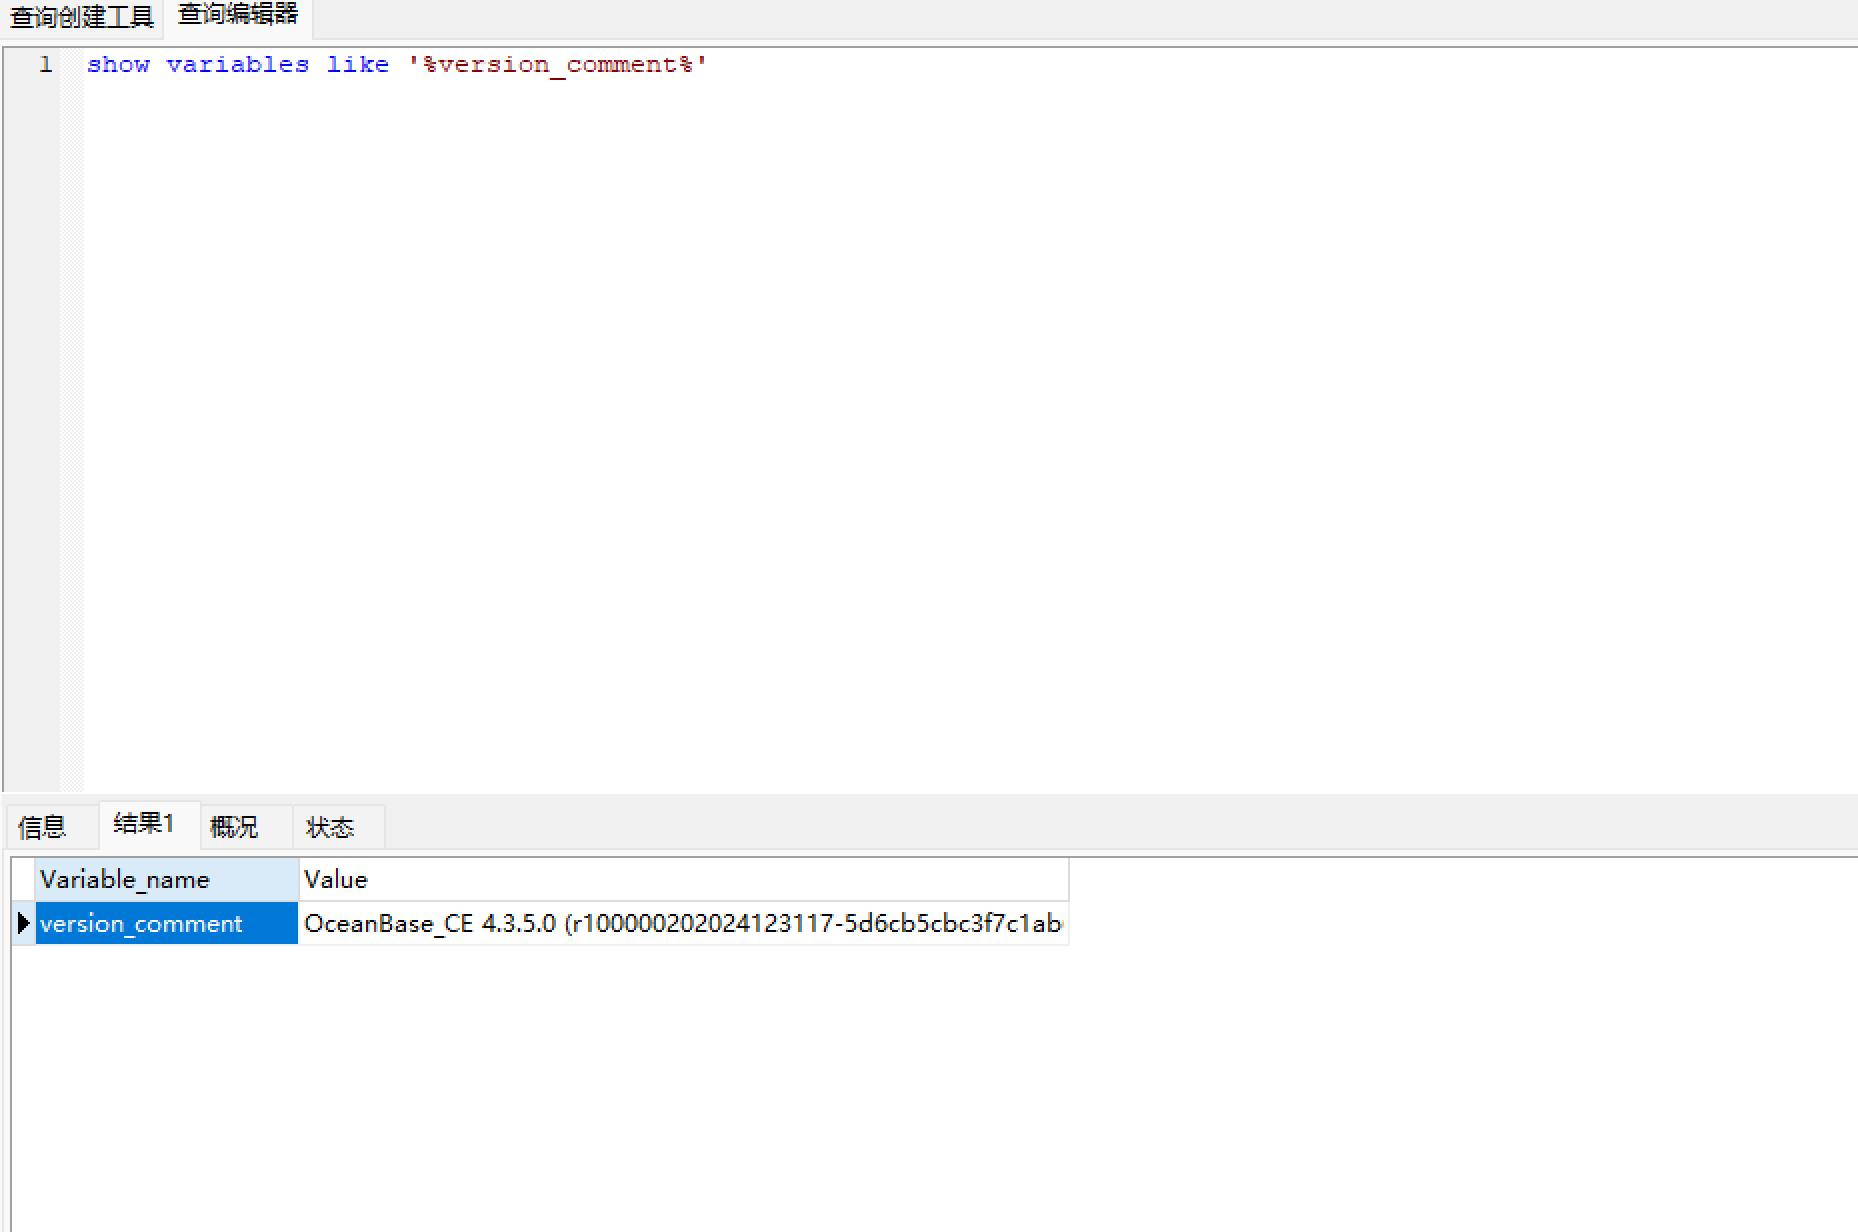The image size is (1858, 1232).
Task: Click the grid corner cell left of Variable_name
Action: 24,880
